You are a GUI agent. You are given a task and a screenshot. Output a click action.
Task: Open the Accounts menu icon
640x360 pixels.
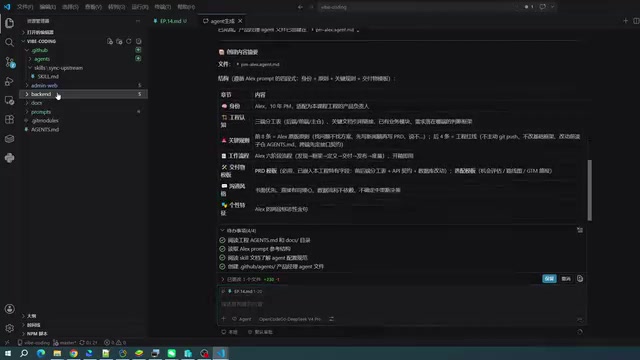tap(9, 309)
